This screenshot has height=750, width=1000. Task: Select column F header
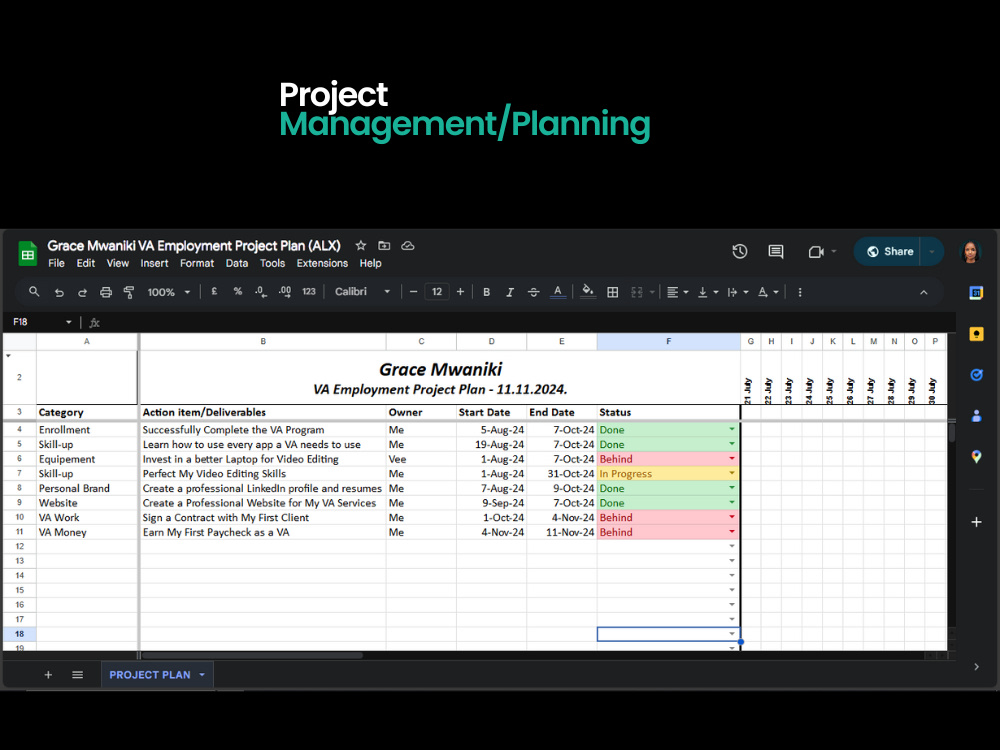tap(668, 341)
